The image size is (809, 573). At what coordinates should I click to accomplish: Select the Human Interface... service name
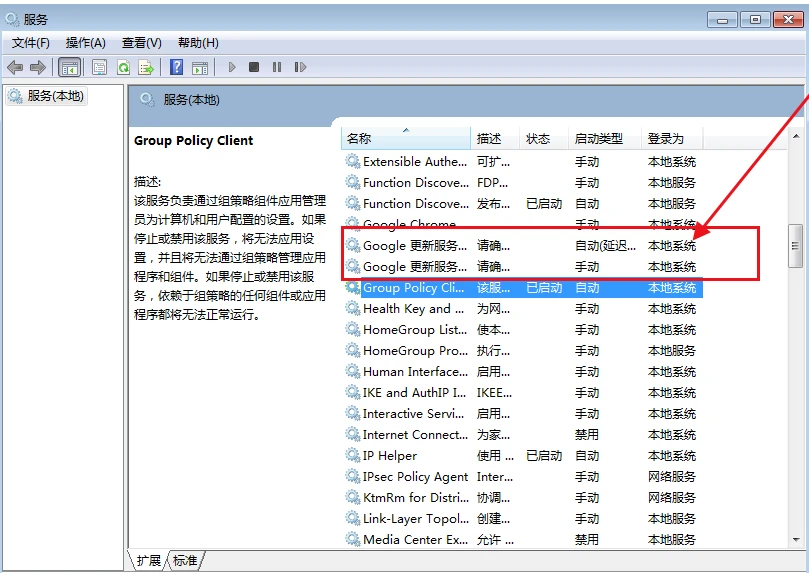(x=415, y=371)
